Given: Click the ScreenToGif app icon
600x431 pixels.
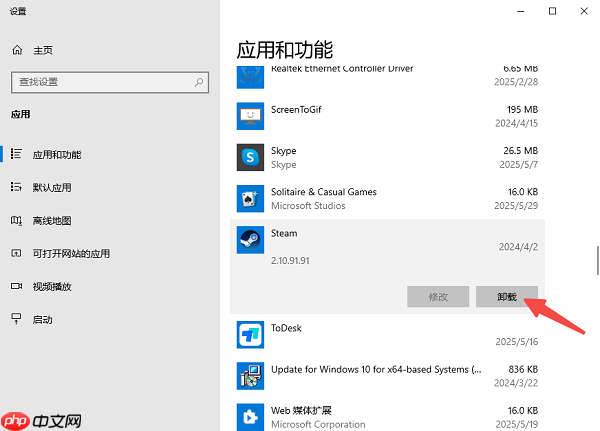Looking at the screenshot, I should point(250,116).
